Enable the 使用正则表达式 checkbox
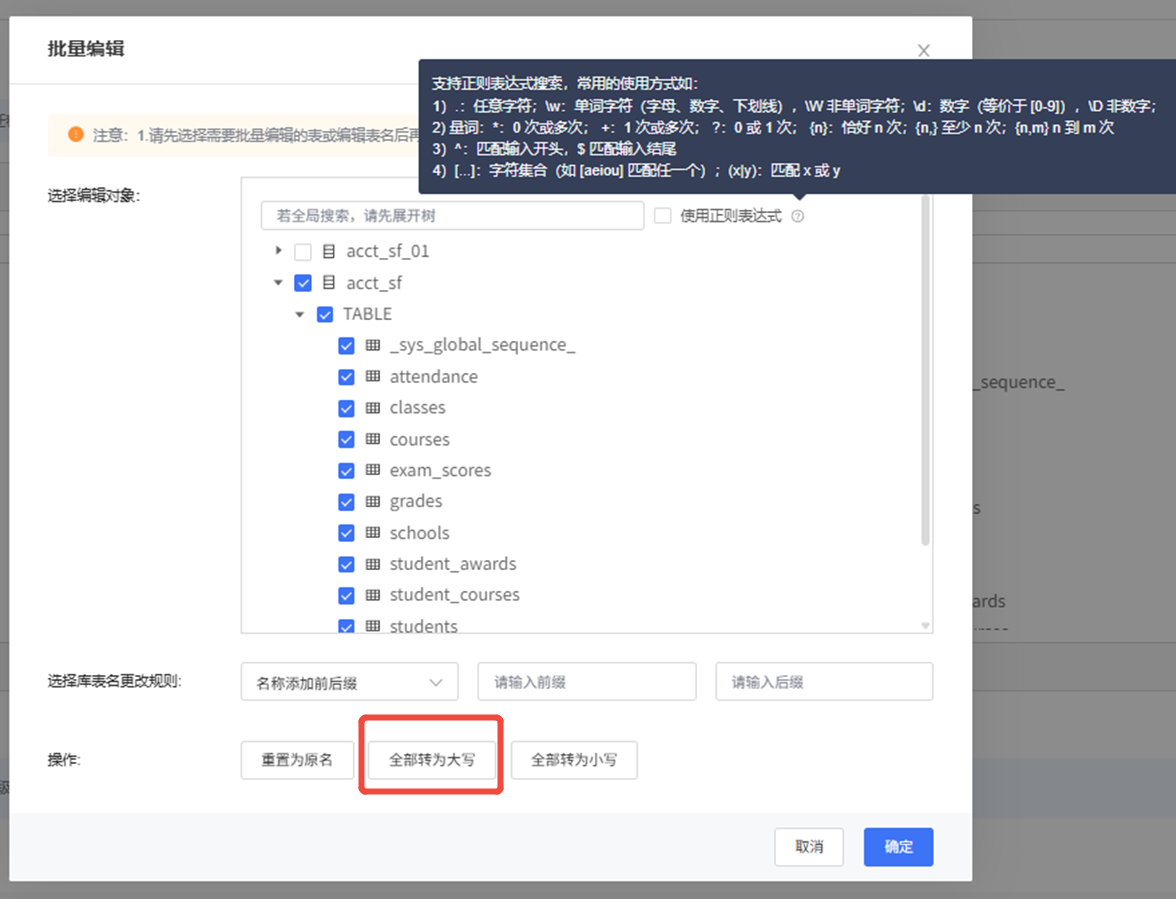 point(662,216)
